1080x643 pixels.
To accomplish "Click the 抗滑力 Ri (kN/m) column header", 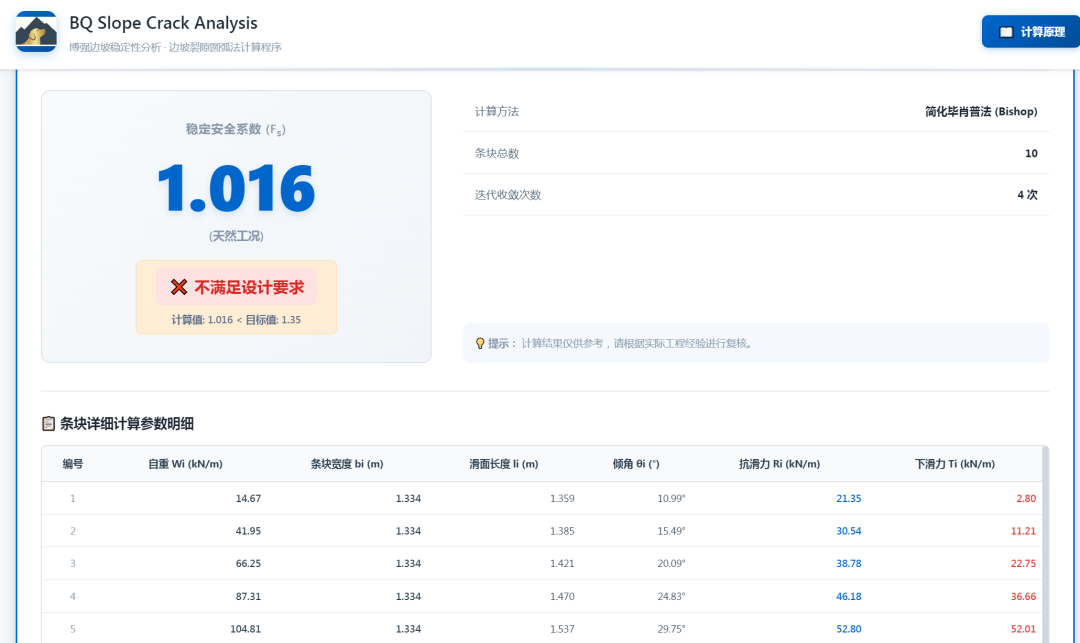I will click(780, 464).
